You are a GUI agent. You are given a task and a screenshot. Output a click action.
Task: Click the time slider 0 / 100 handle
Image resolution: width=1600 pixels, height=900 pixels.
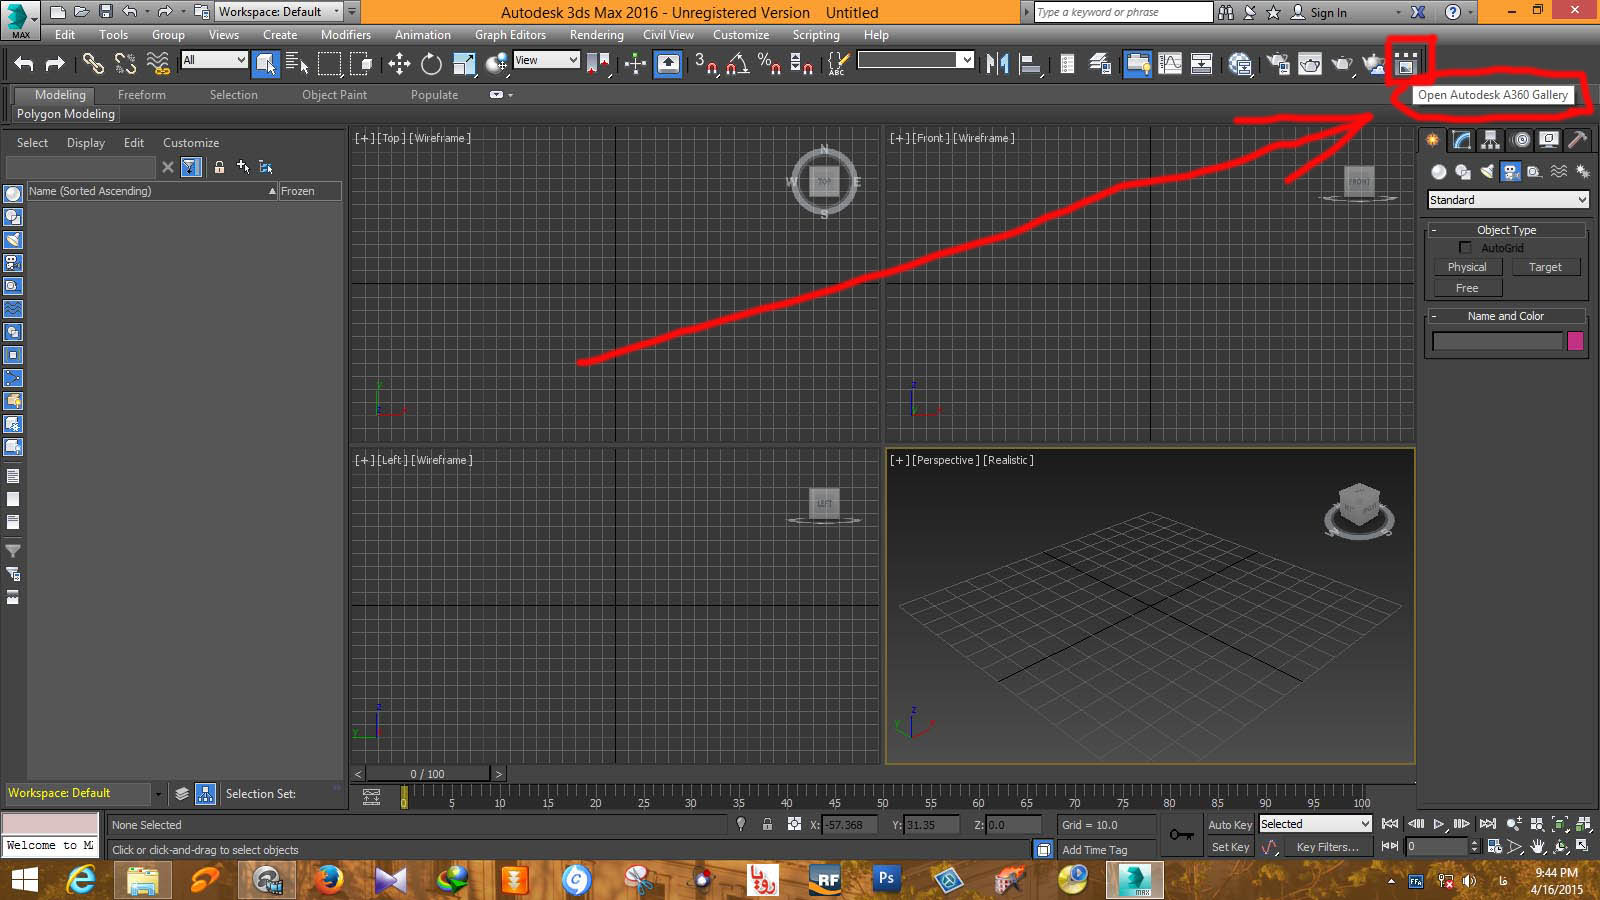click(428, 773)
